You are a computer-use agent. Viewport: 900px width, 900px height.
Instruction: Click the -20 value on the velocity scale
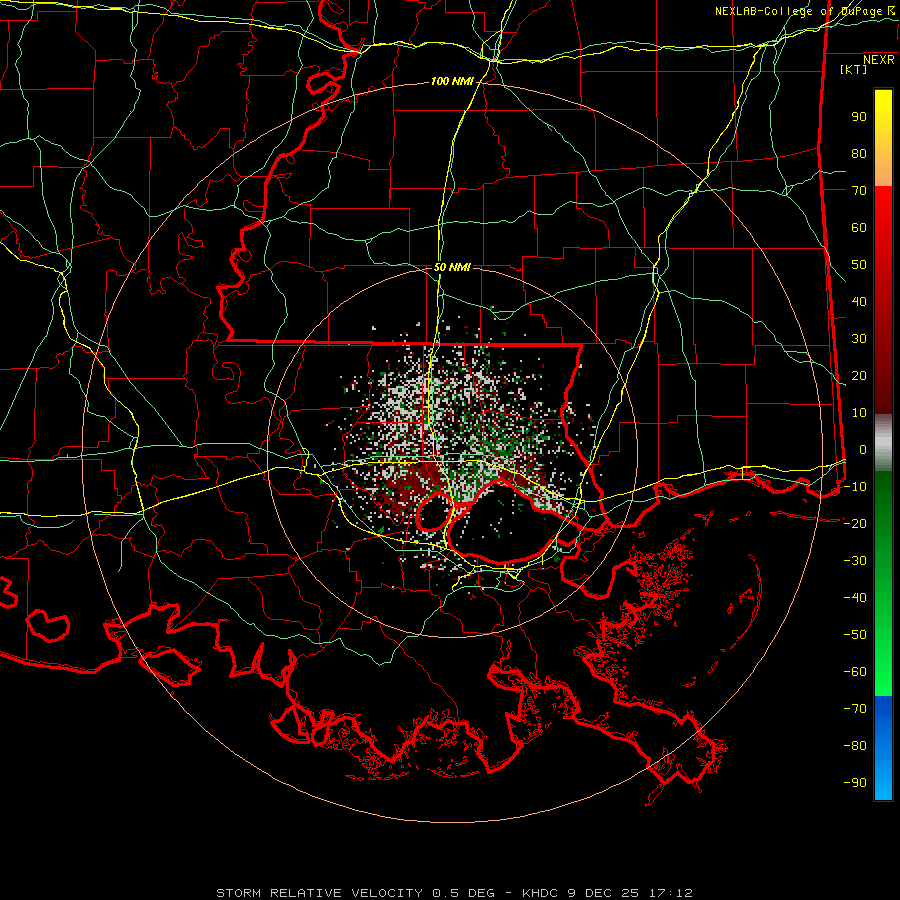tap(855, 523)
